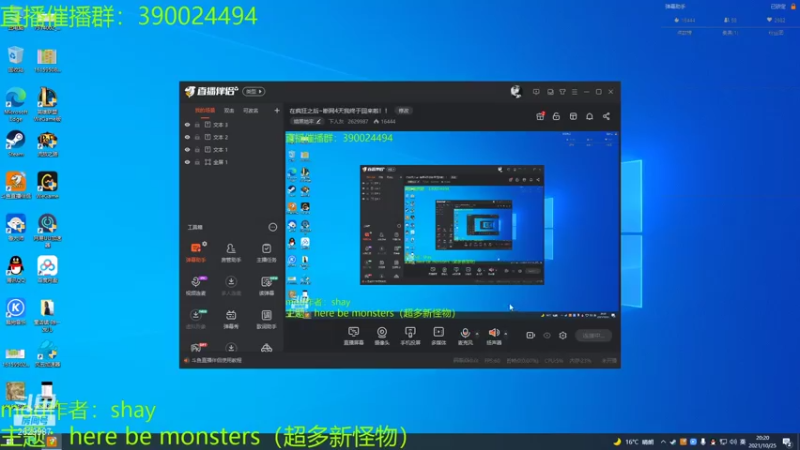The width and height of the screenshot is (800, 450).
Task: Open the pill dropdown beside the companion logo
Action: coord(254,91)
